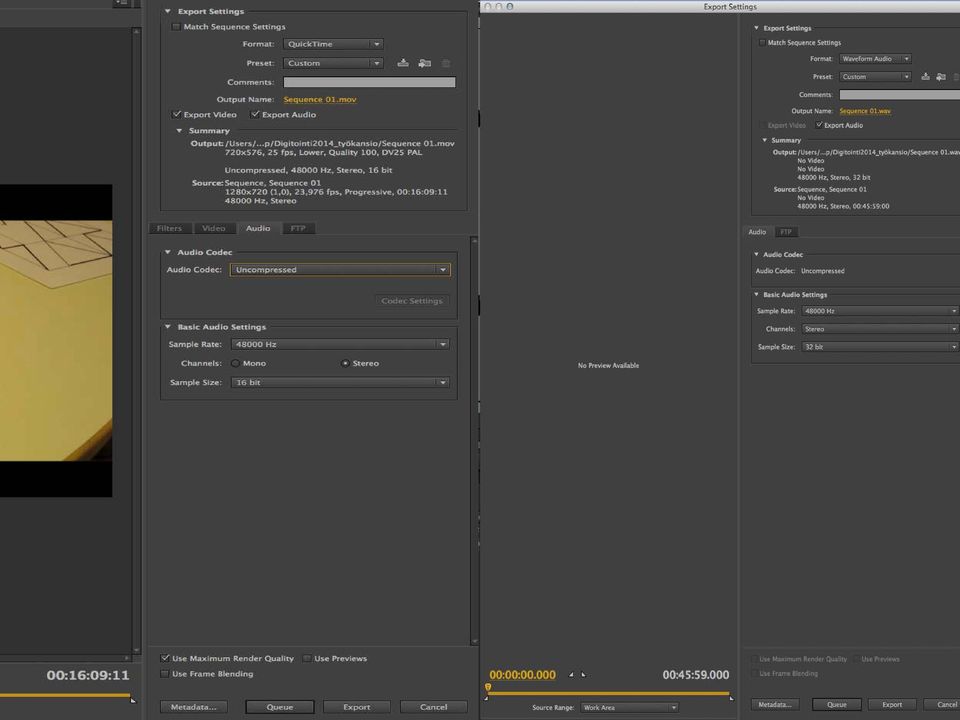Click the dimmed Delete Preset trash icon, QuickTime panel
The width and height of the screenshot is (960, 720).
(446, 62)
